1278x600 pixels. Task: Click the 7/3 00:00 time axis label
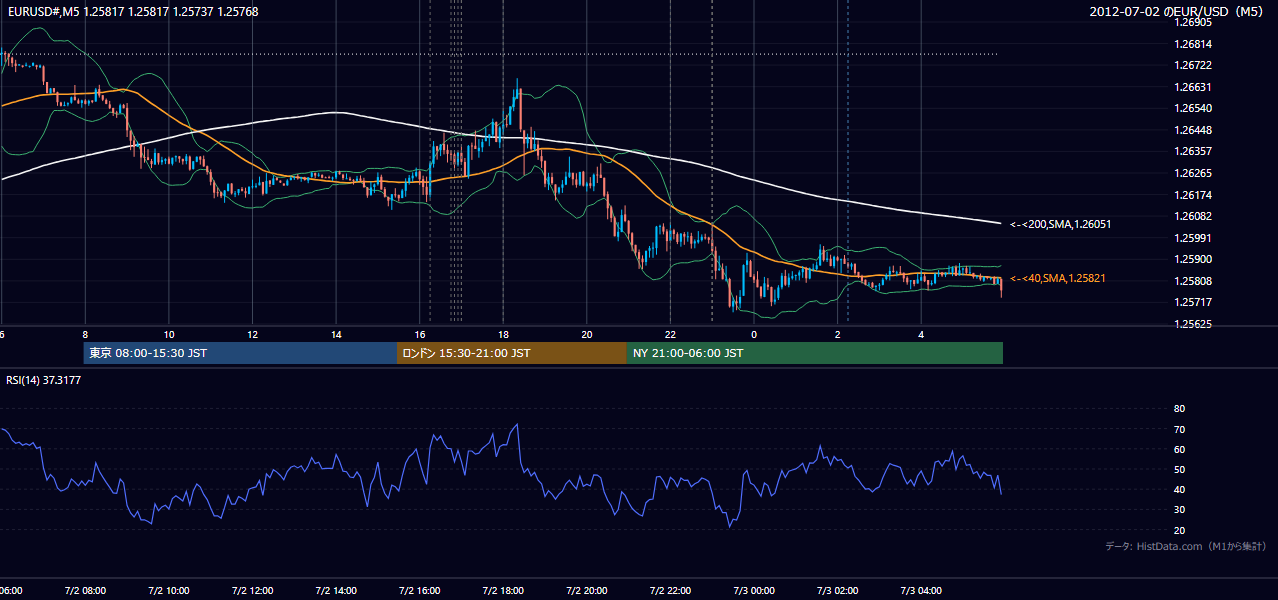pos(753,590)
